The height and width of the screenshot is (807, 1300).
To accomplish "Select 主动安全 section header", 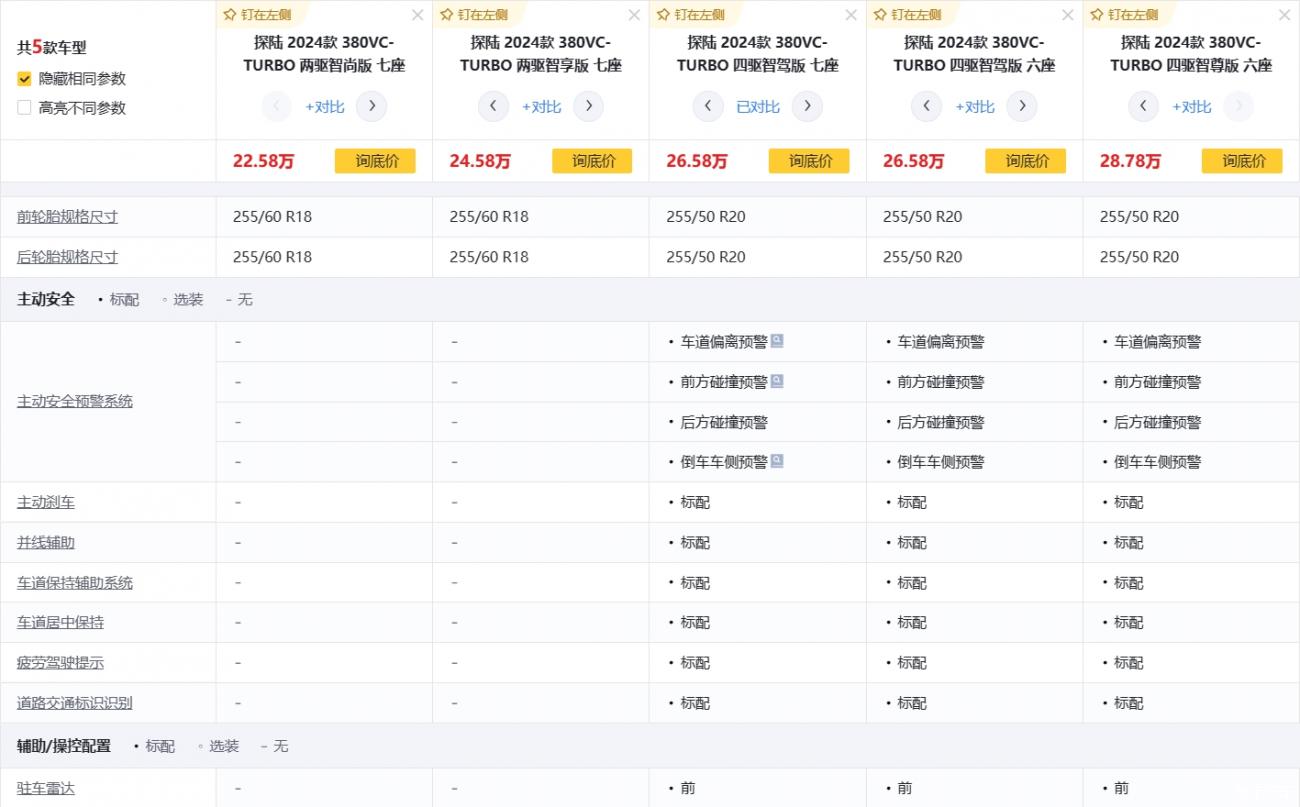I will [x=46, y=299].
